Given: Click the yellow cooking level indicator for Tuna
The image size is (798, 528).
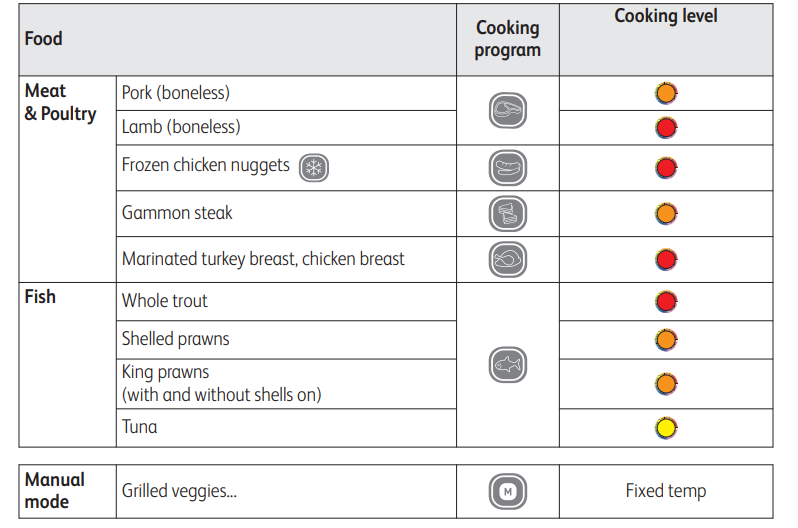Looking at the screenshot, I should coord(666,428).
